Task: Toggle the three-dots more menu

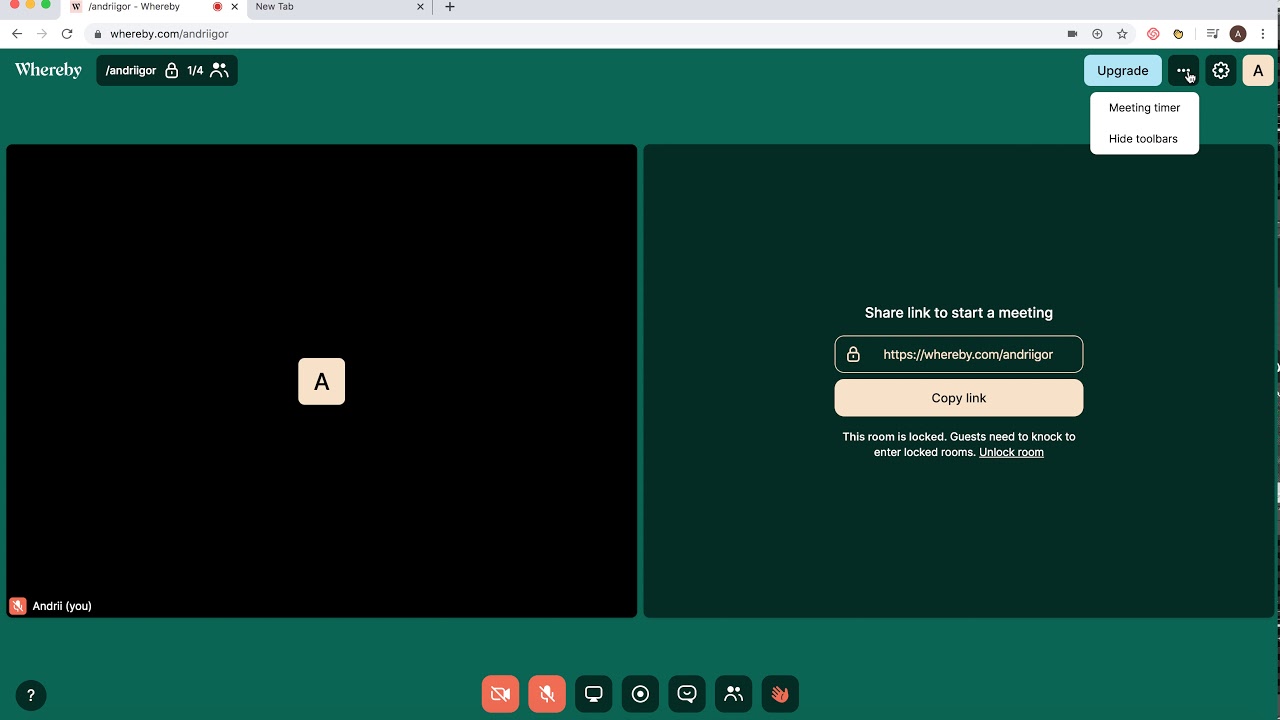Action: 1184,70
